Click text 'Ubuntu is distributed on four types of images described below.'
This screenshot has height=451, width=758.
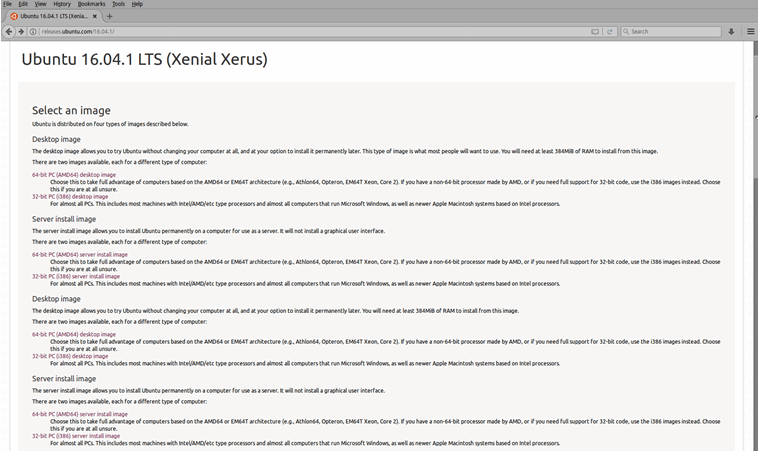110,124
